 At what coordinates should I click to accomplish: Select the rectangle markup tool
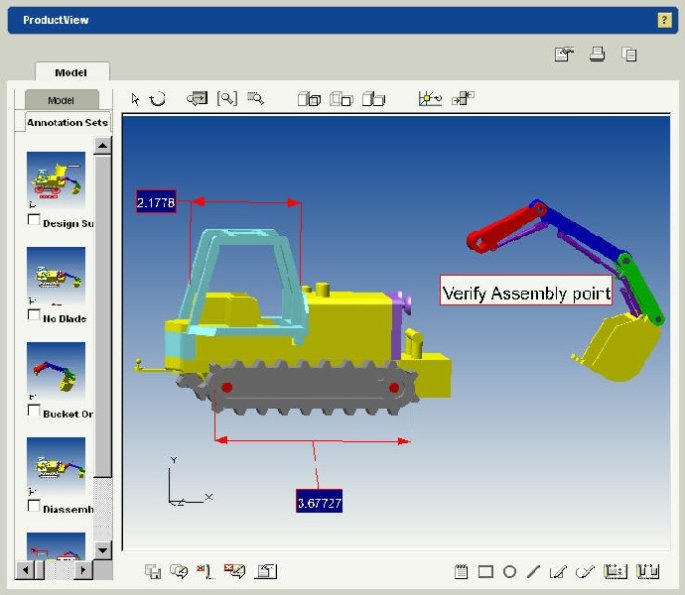pos(486,572)
